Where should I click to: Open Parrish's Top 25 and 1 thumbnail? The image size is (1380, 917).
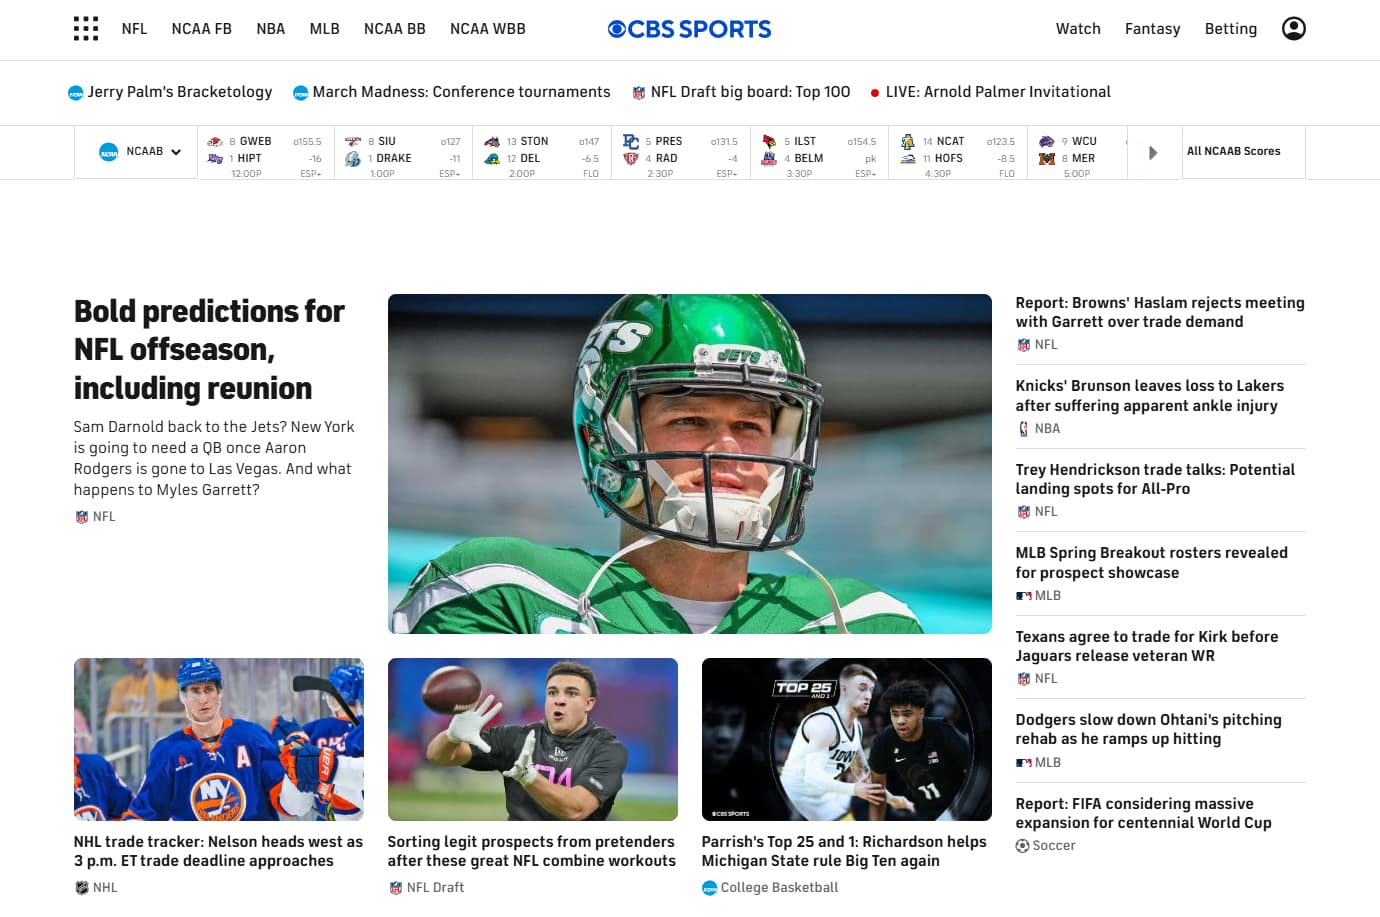846,739
